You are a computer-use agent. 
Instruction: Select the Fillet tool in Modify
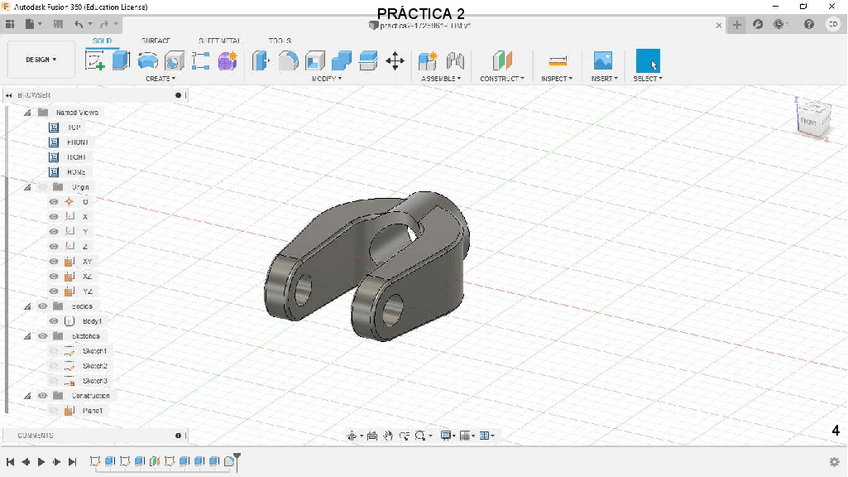(x=288, y=61)
